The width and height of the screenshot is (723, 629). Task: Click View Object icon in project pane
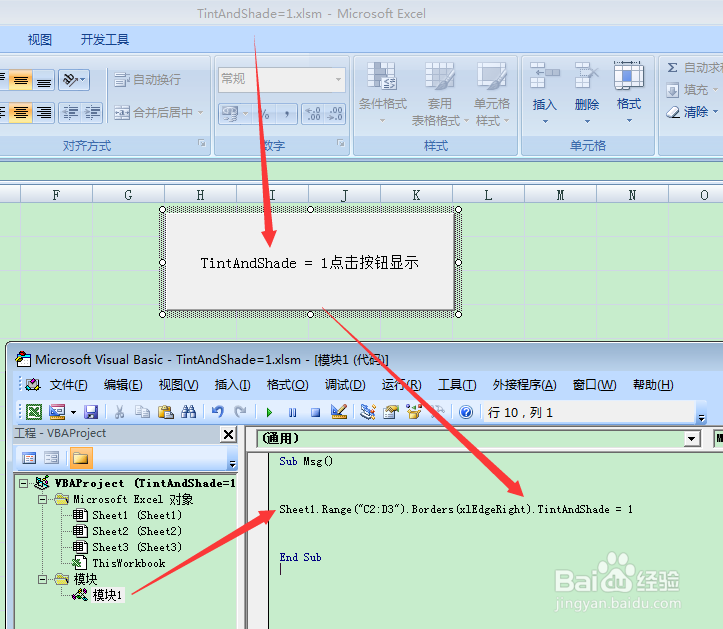51,458
